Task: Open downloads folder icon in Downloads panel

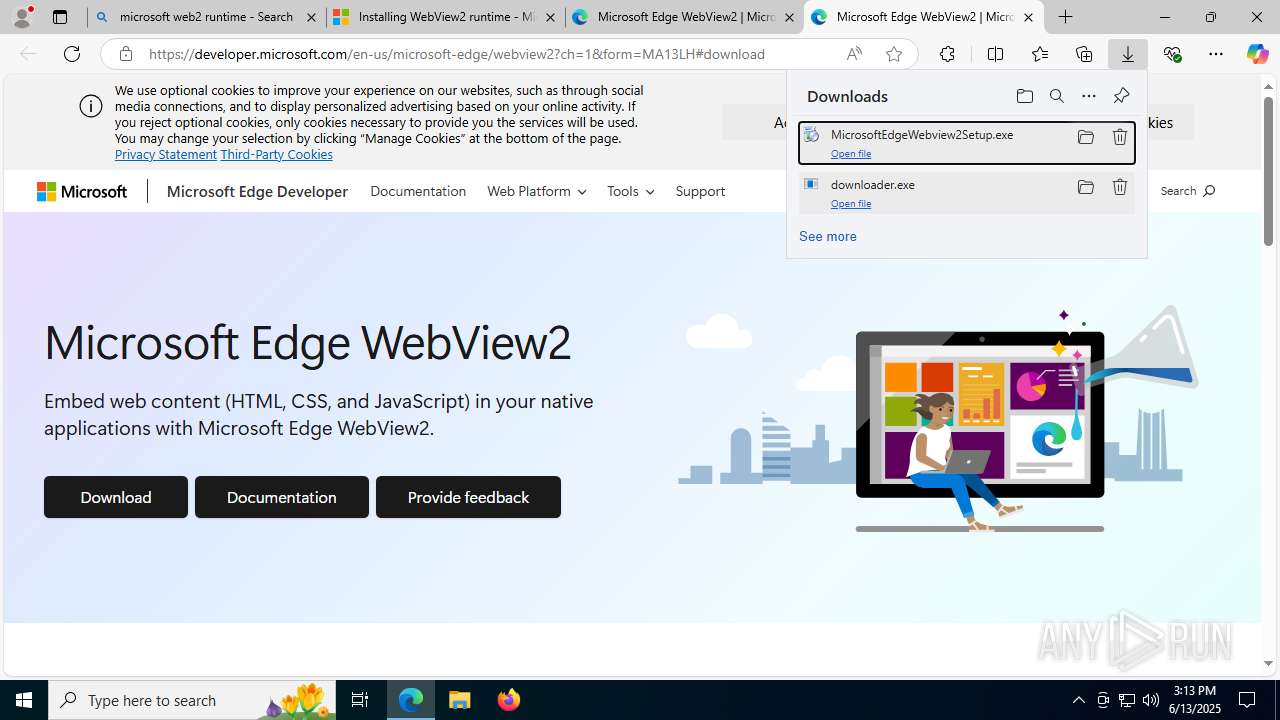Action: [1024, 96]
